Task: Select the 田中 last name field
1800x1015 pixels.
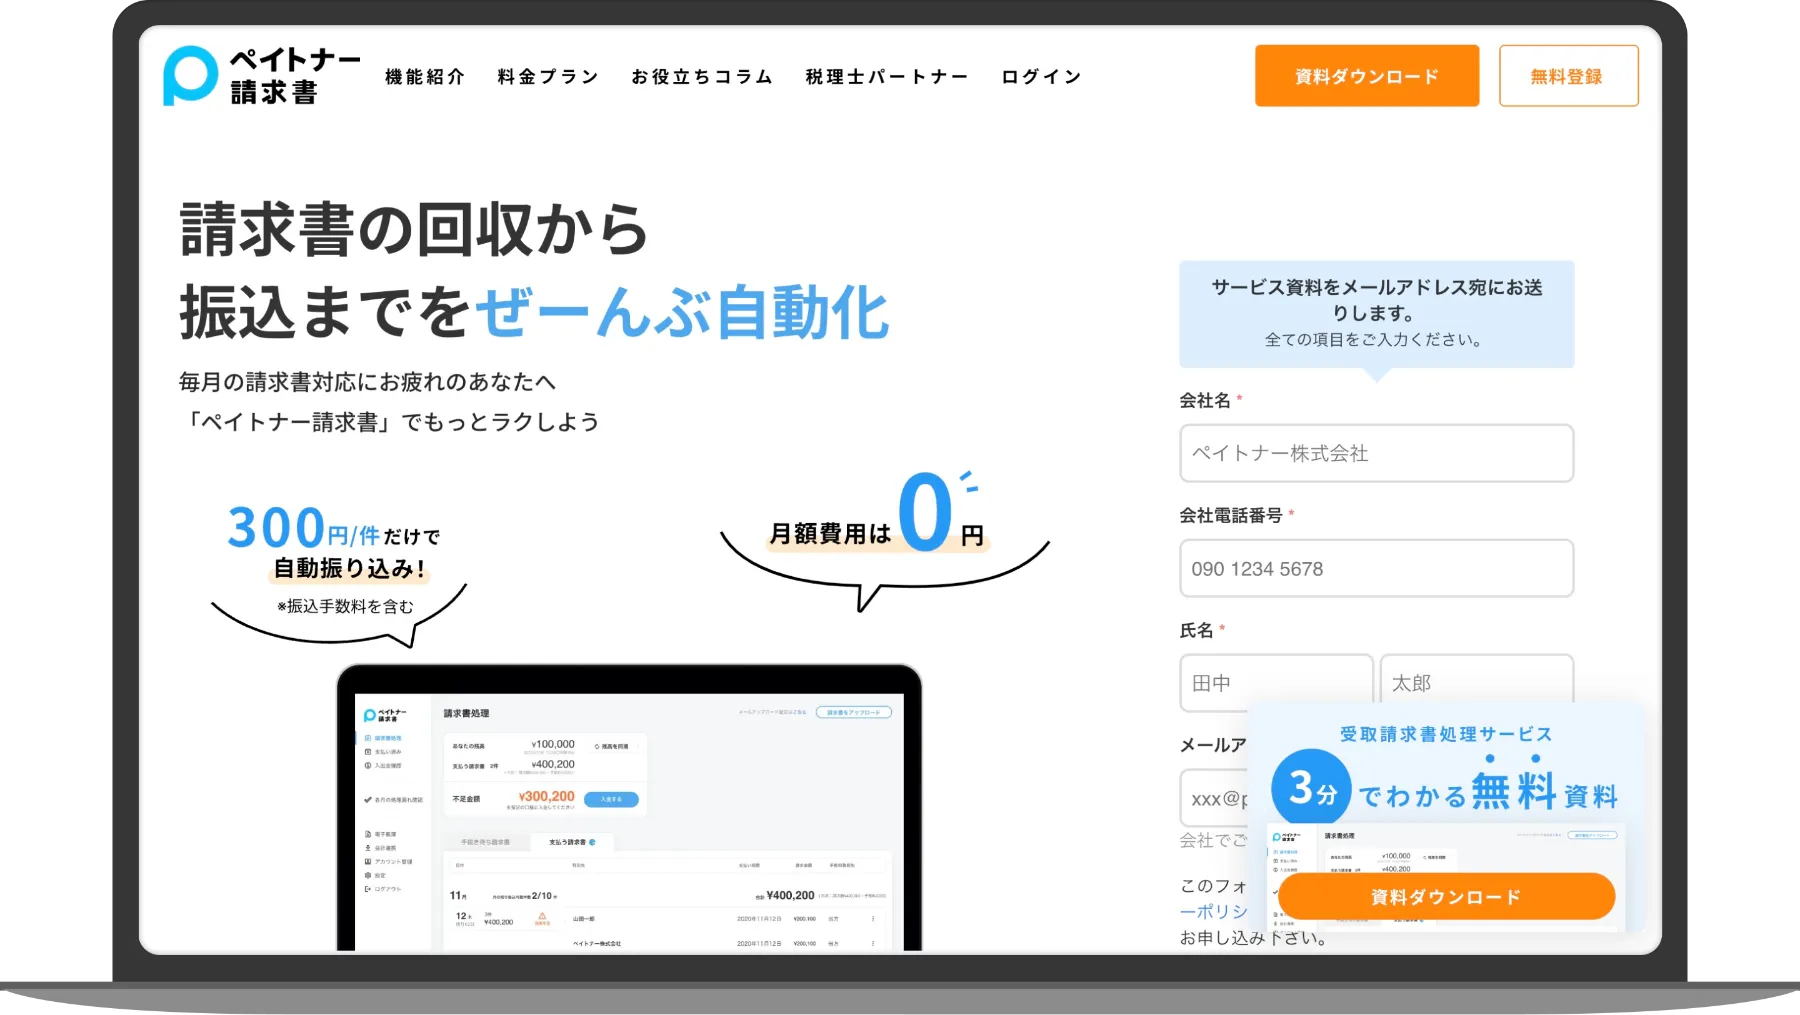Action: tap(1275, 682)
